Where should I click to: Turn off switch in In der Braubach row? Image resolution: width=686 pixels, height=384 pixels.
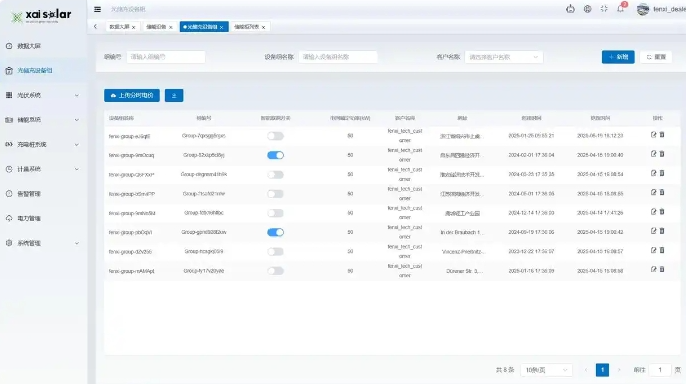click(x=276, y=232)
